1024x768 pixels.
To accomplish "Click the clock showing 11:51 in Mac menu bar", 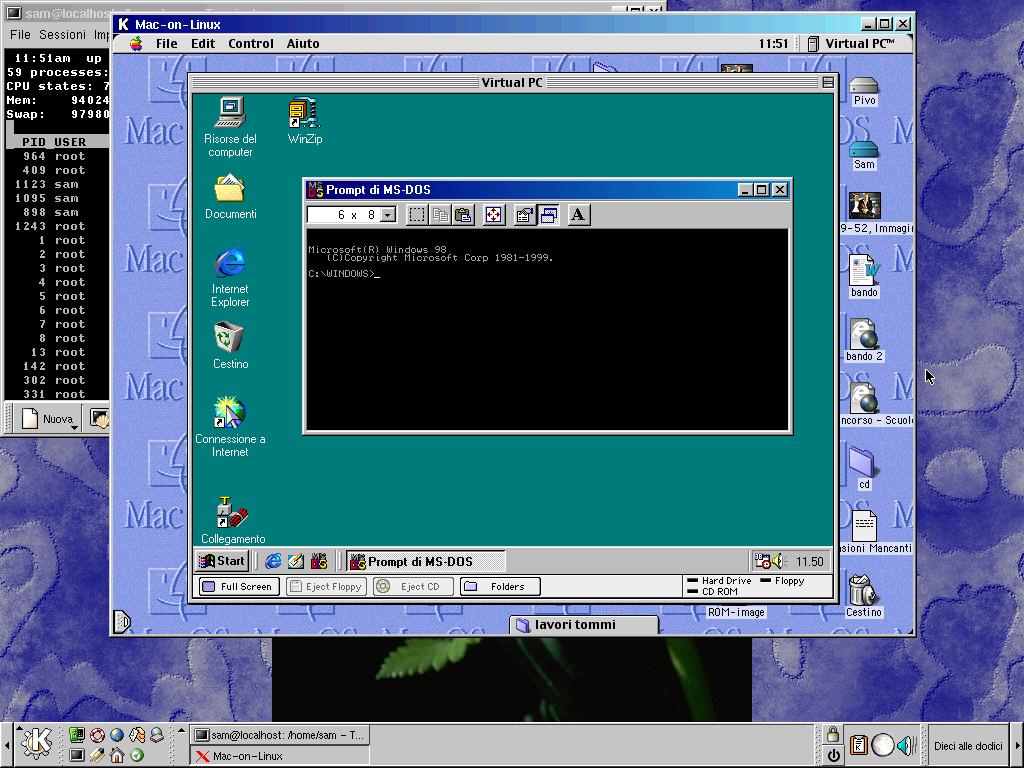I will [x=773, y=44].
